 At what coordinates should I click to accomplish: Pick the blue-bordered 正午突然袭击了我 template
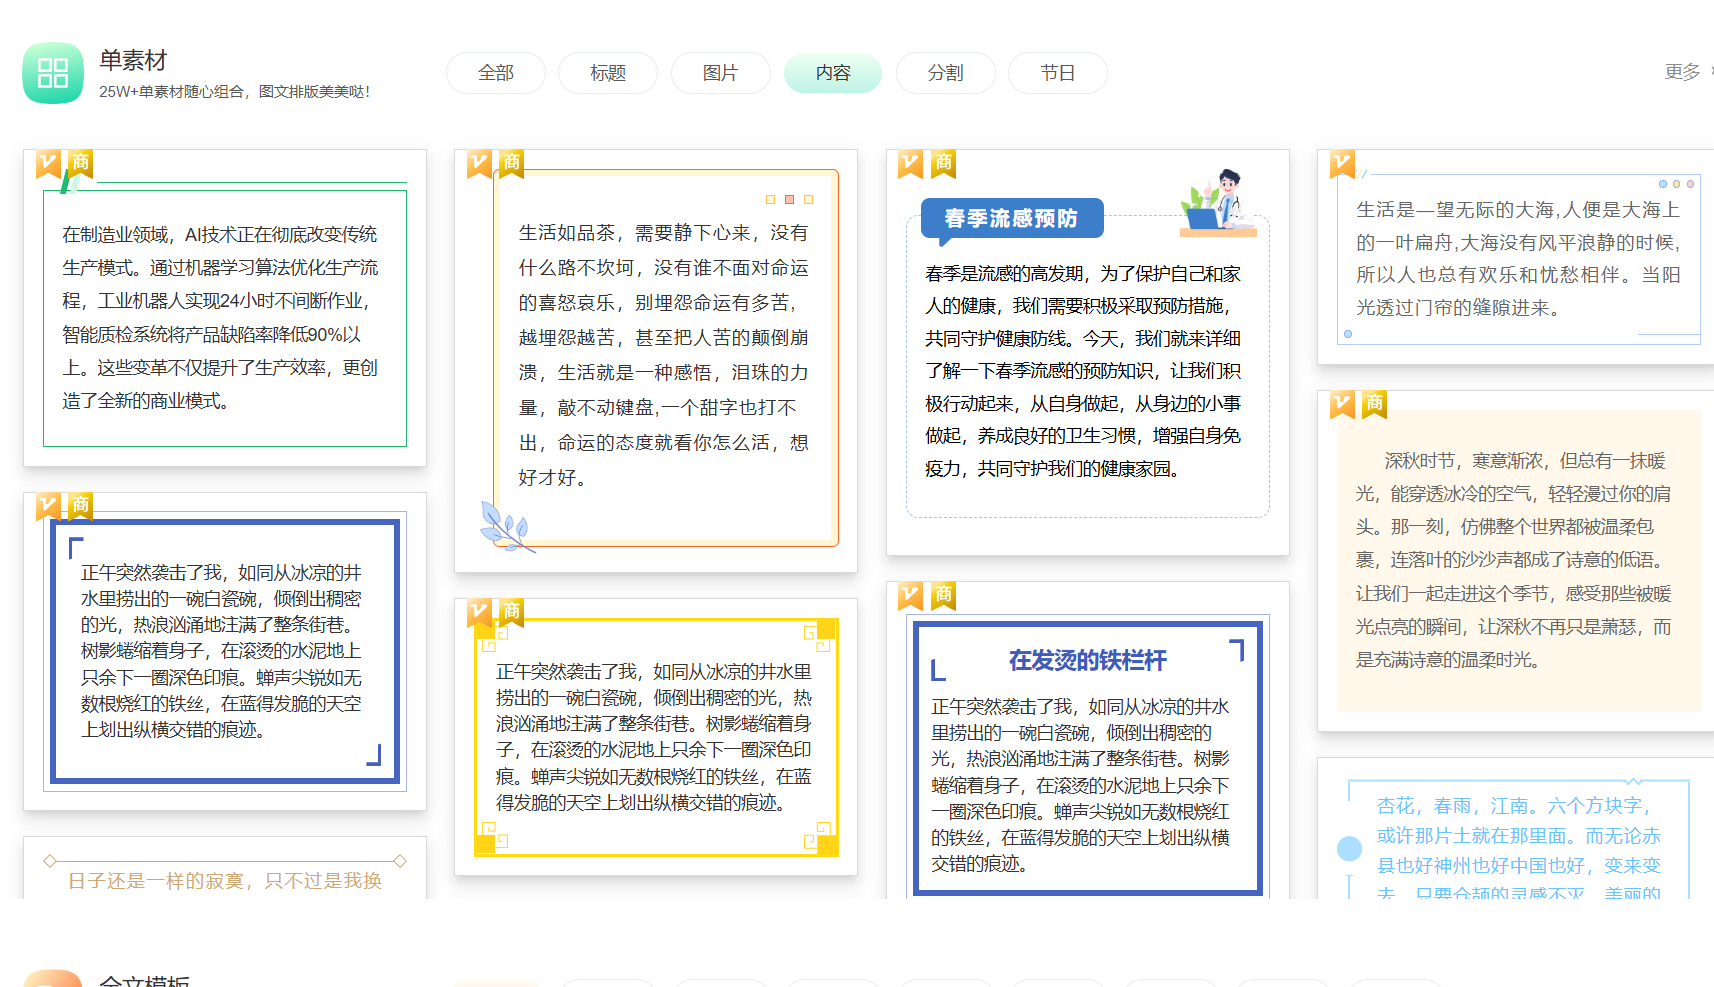[225, 651]
